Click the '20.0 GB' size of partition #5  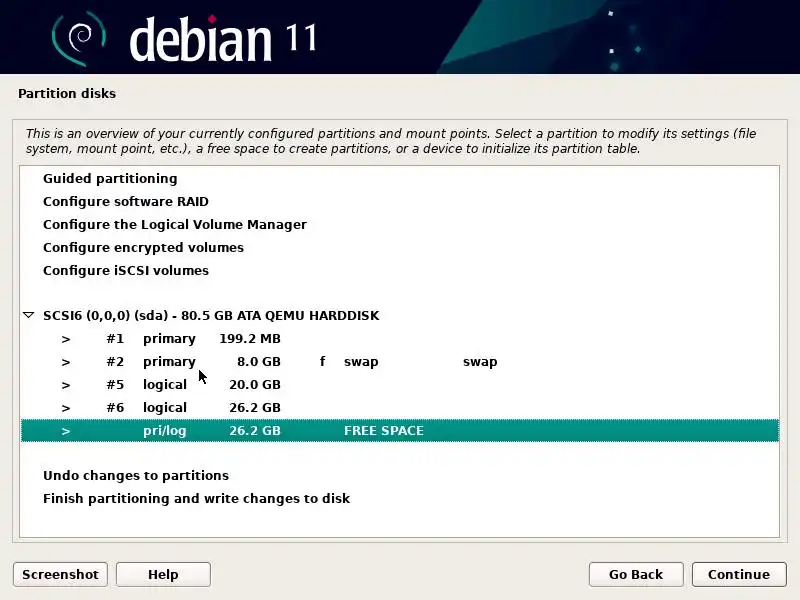pyautogui.click(x=255, y=385)
